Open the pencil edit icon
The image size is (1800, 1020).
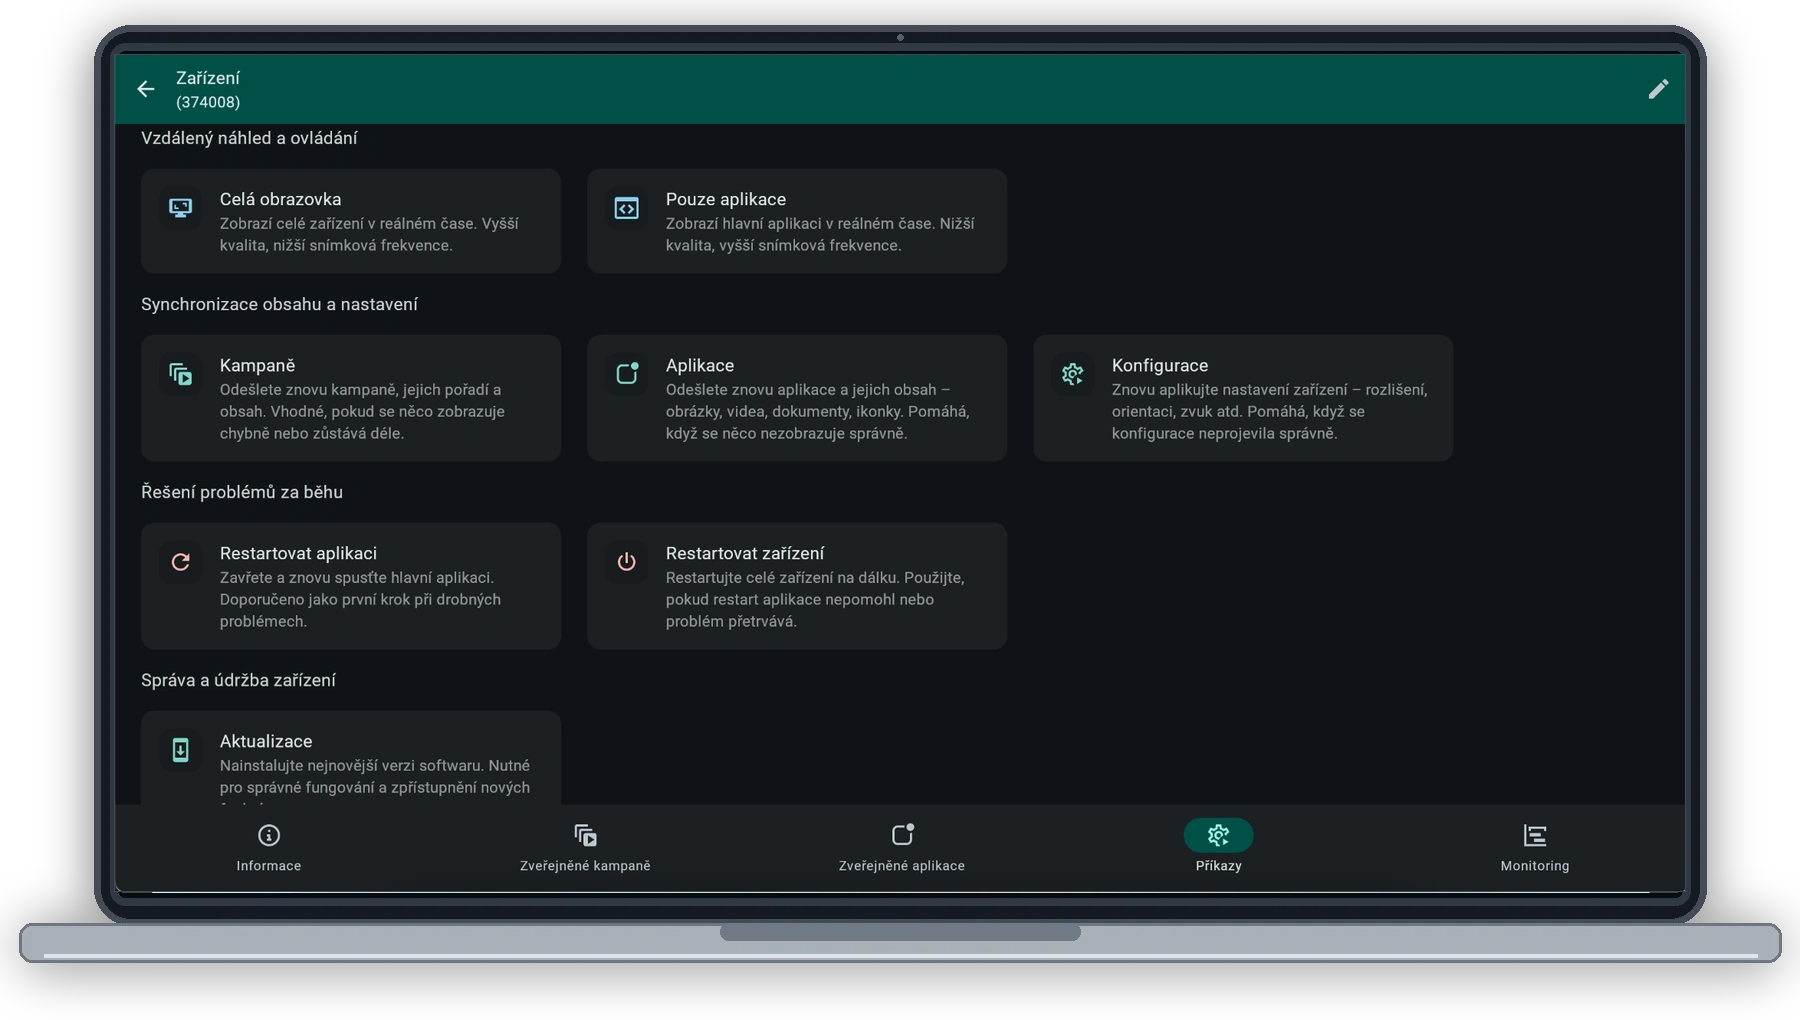[x=1658, y=89]
